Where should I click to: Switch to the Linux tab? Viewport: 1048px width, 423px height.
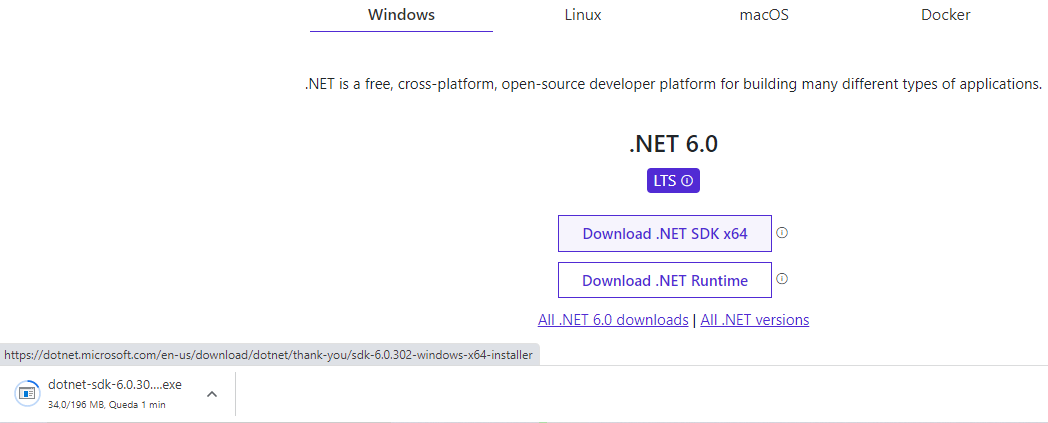click(x=583, y=15)
